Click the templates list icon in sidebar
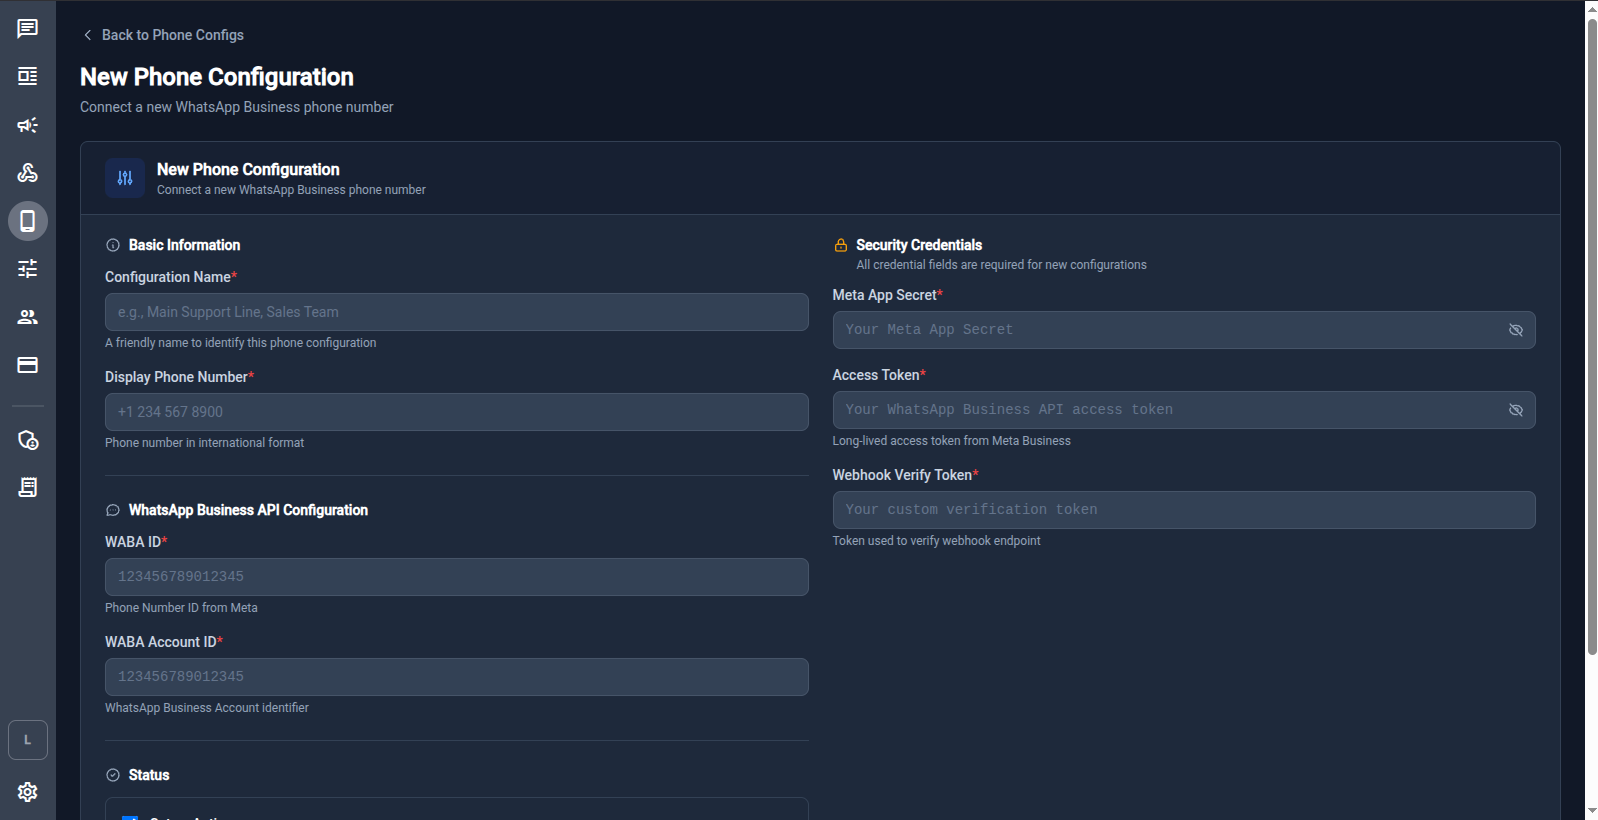1598x820 pixels. (28, 76)
